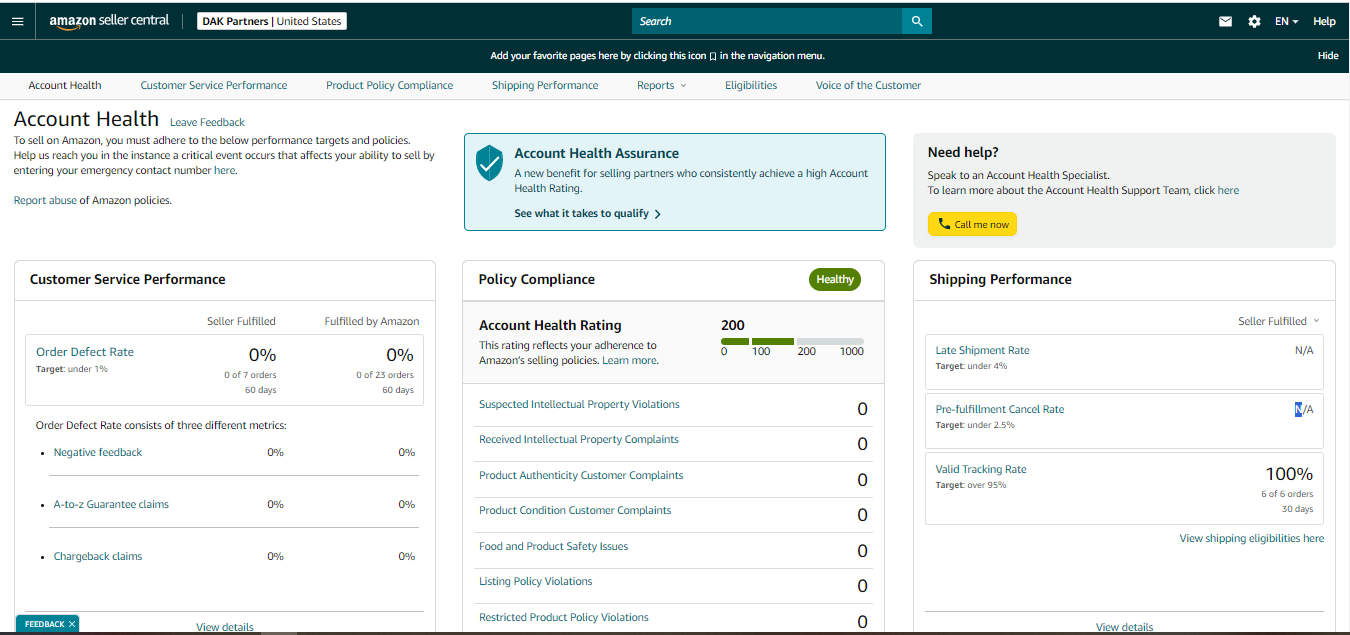Open the Chargeback claims link
Viewport: 1350px width, 635px height.
coord(98,557)
